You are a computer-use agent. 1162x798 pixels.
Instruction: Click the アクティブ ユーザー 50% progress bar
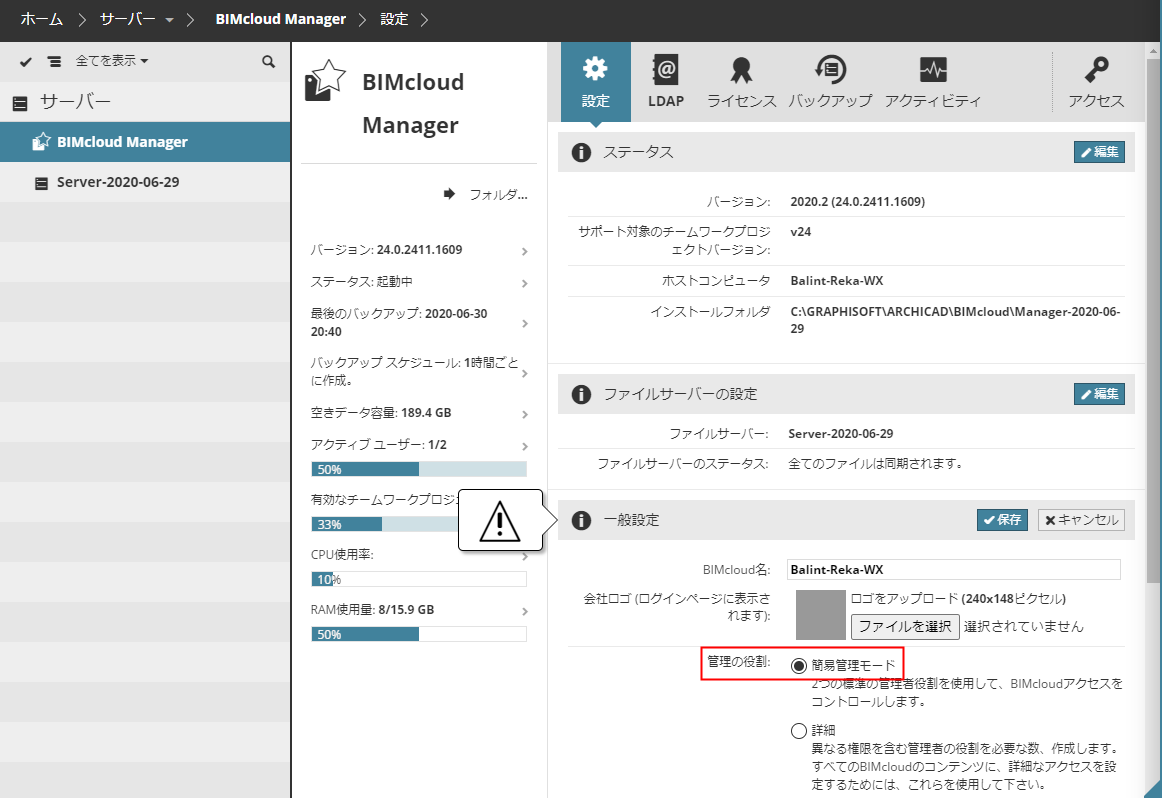[x=419, y=469]
